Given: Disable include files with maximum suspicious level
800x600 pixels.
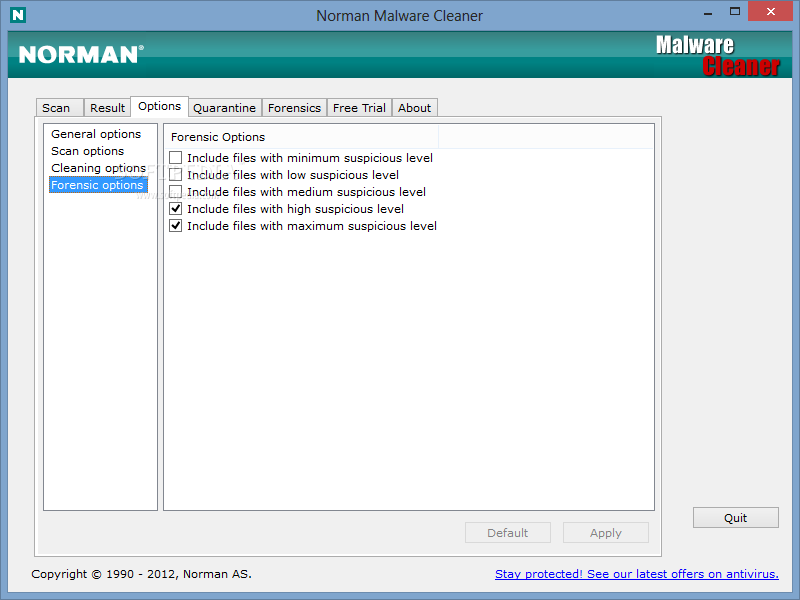Looking at the screenshot, I should point(176,226).
